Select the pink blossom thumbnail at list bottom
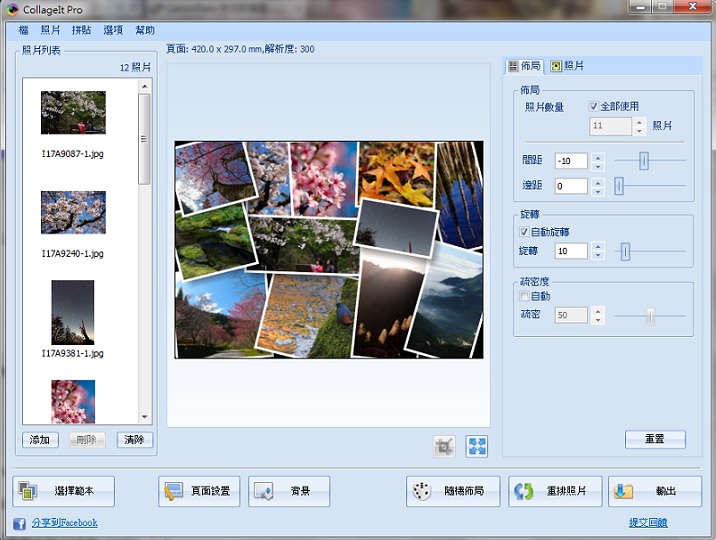Viewport: 716px width, 540px height. click(x=73, y=402)
